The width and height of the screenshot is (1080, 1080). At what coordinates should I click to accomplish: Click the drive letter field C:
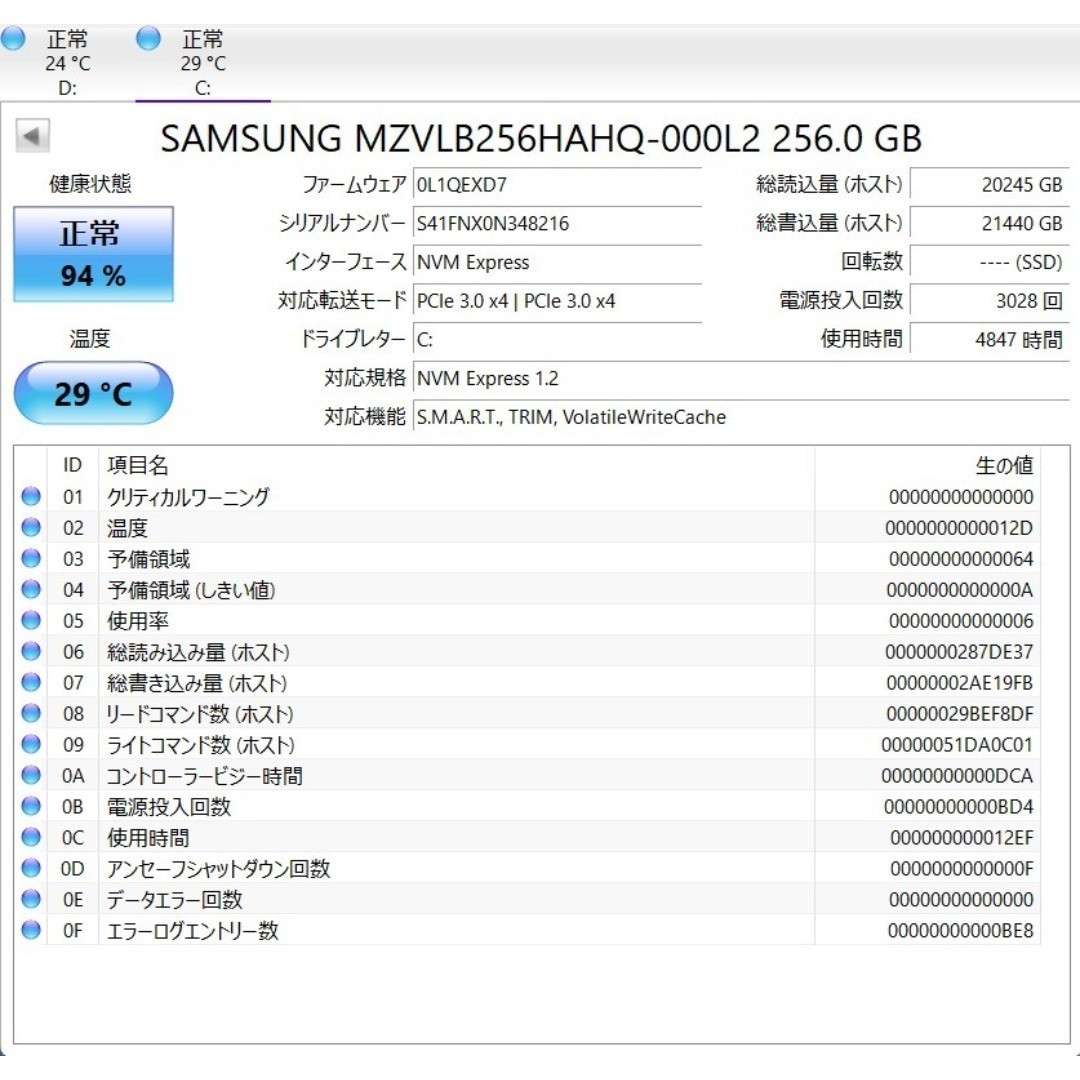tap(557, 340)
